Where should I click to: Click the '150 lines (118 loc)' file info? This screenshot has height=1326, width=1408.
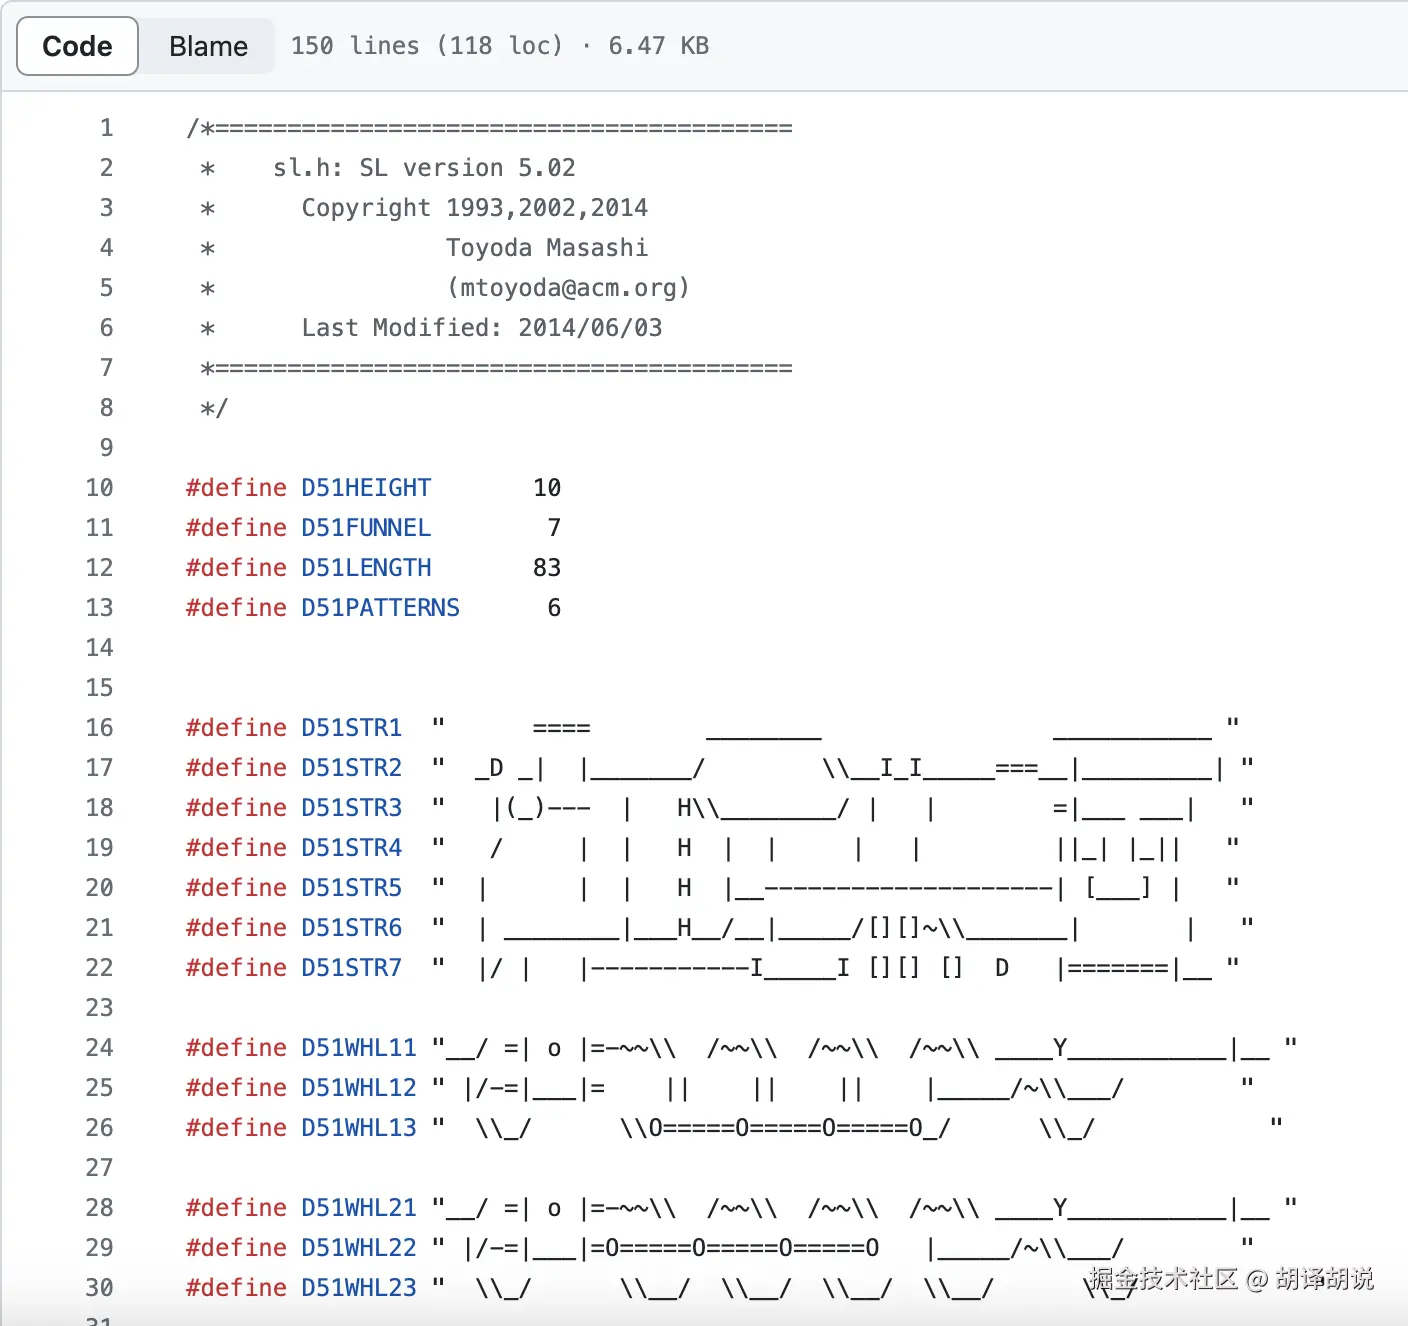point(427,46)
